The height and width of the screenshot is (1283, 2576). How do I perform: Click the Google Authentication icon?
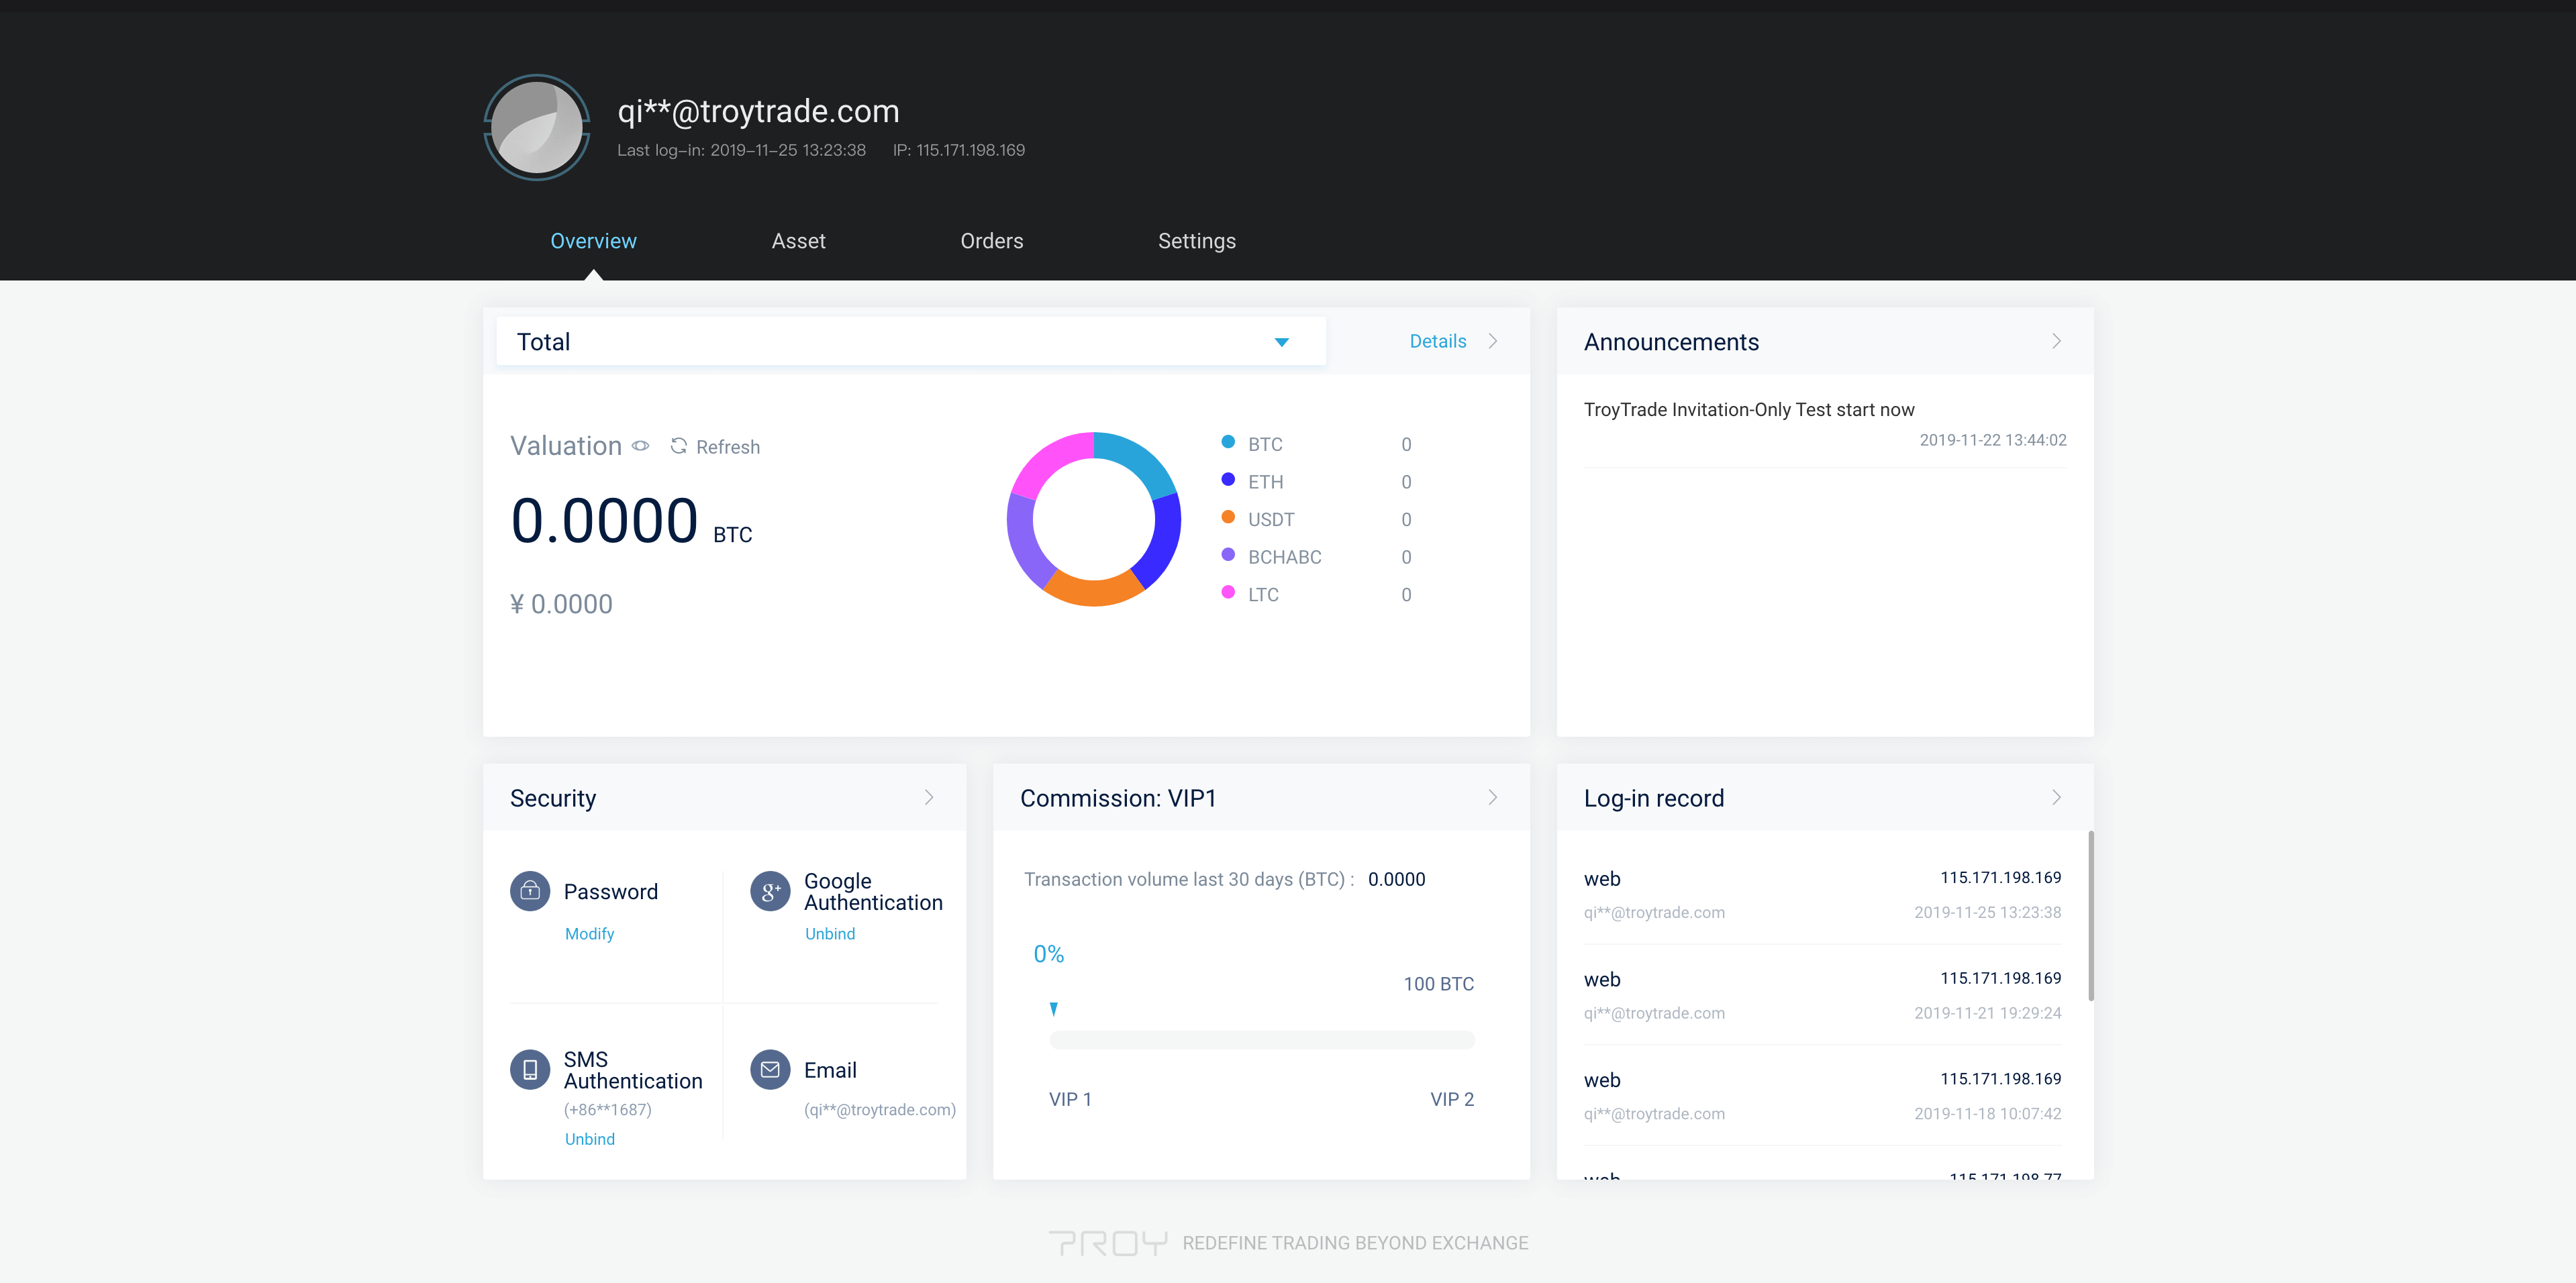[x=770, y=890]
